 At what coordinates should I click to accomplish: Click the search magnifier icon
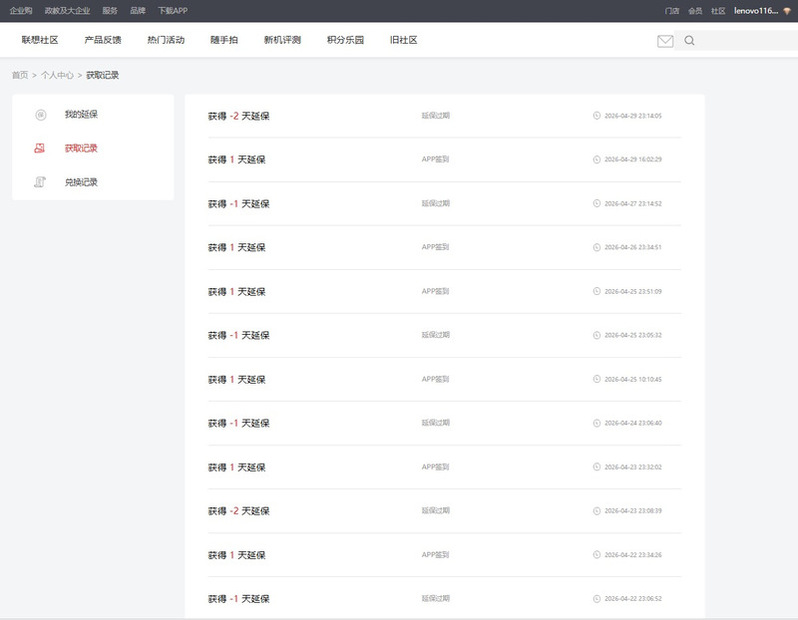point(689,41)
